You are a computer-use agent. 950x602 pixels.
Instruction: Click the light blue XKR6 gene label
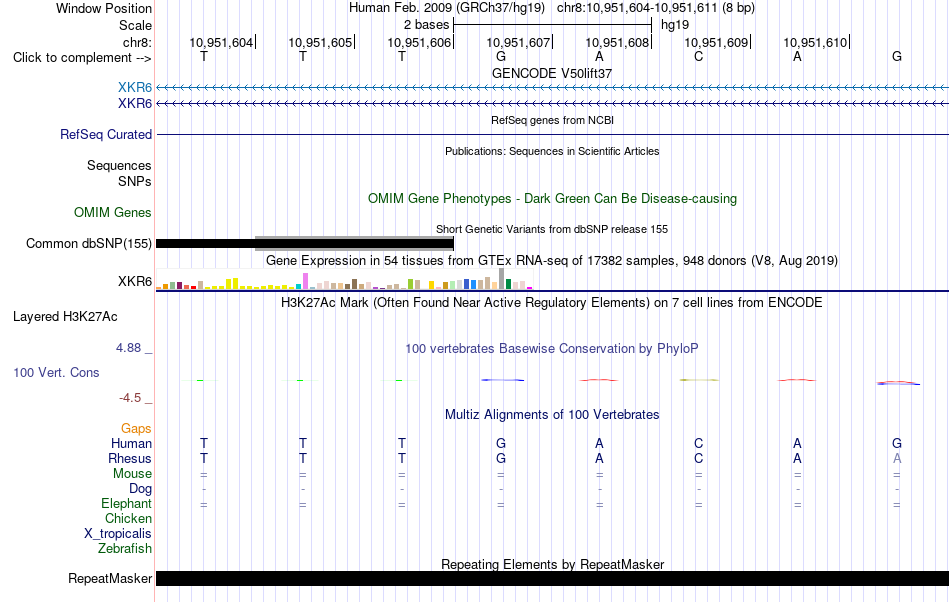point(135,88)
